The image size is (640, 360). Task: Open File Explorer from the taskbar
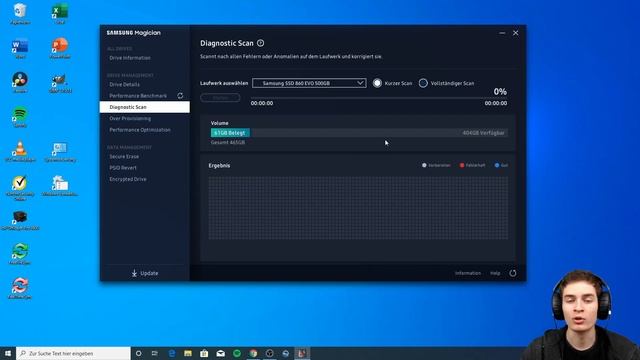pos(188,353)
